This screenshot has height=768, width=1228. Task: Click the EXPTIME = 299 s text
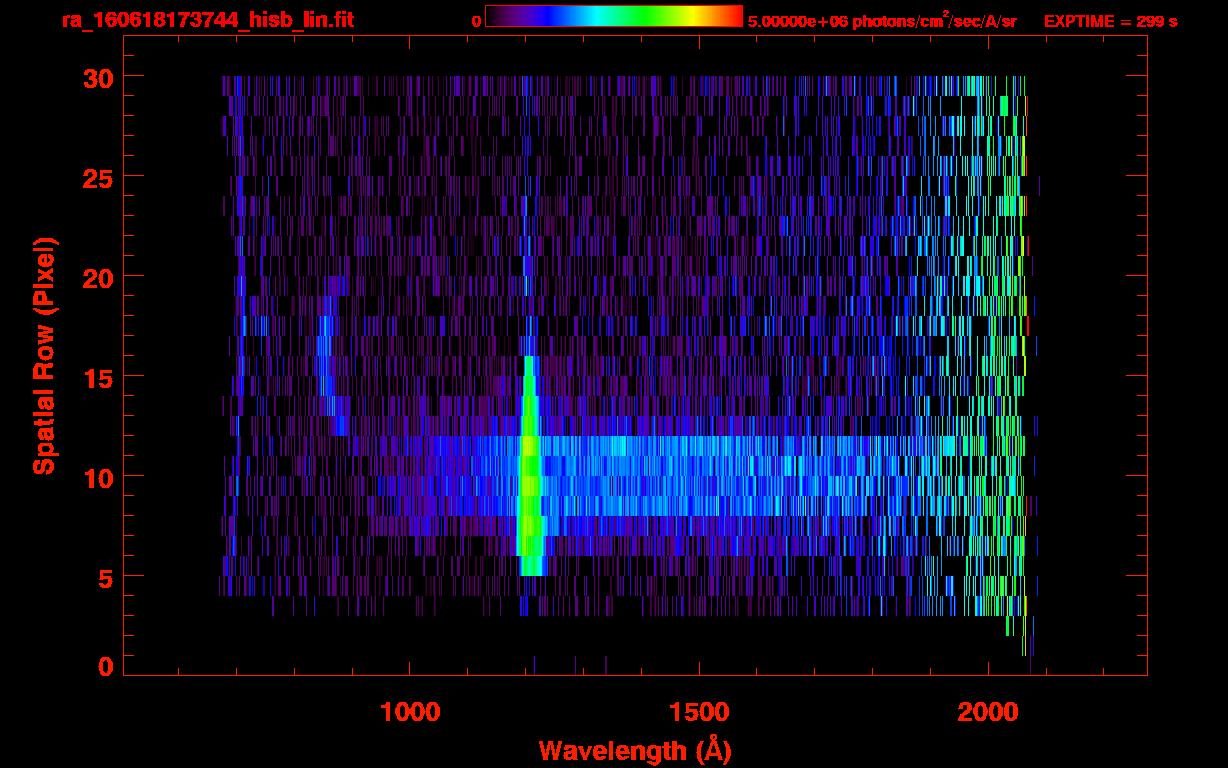[1110, 21]
